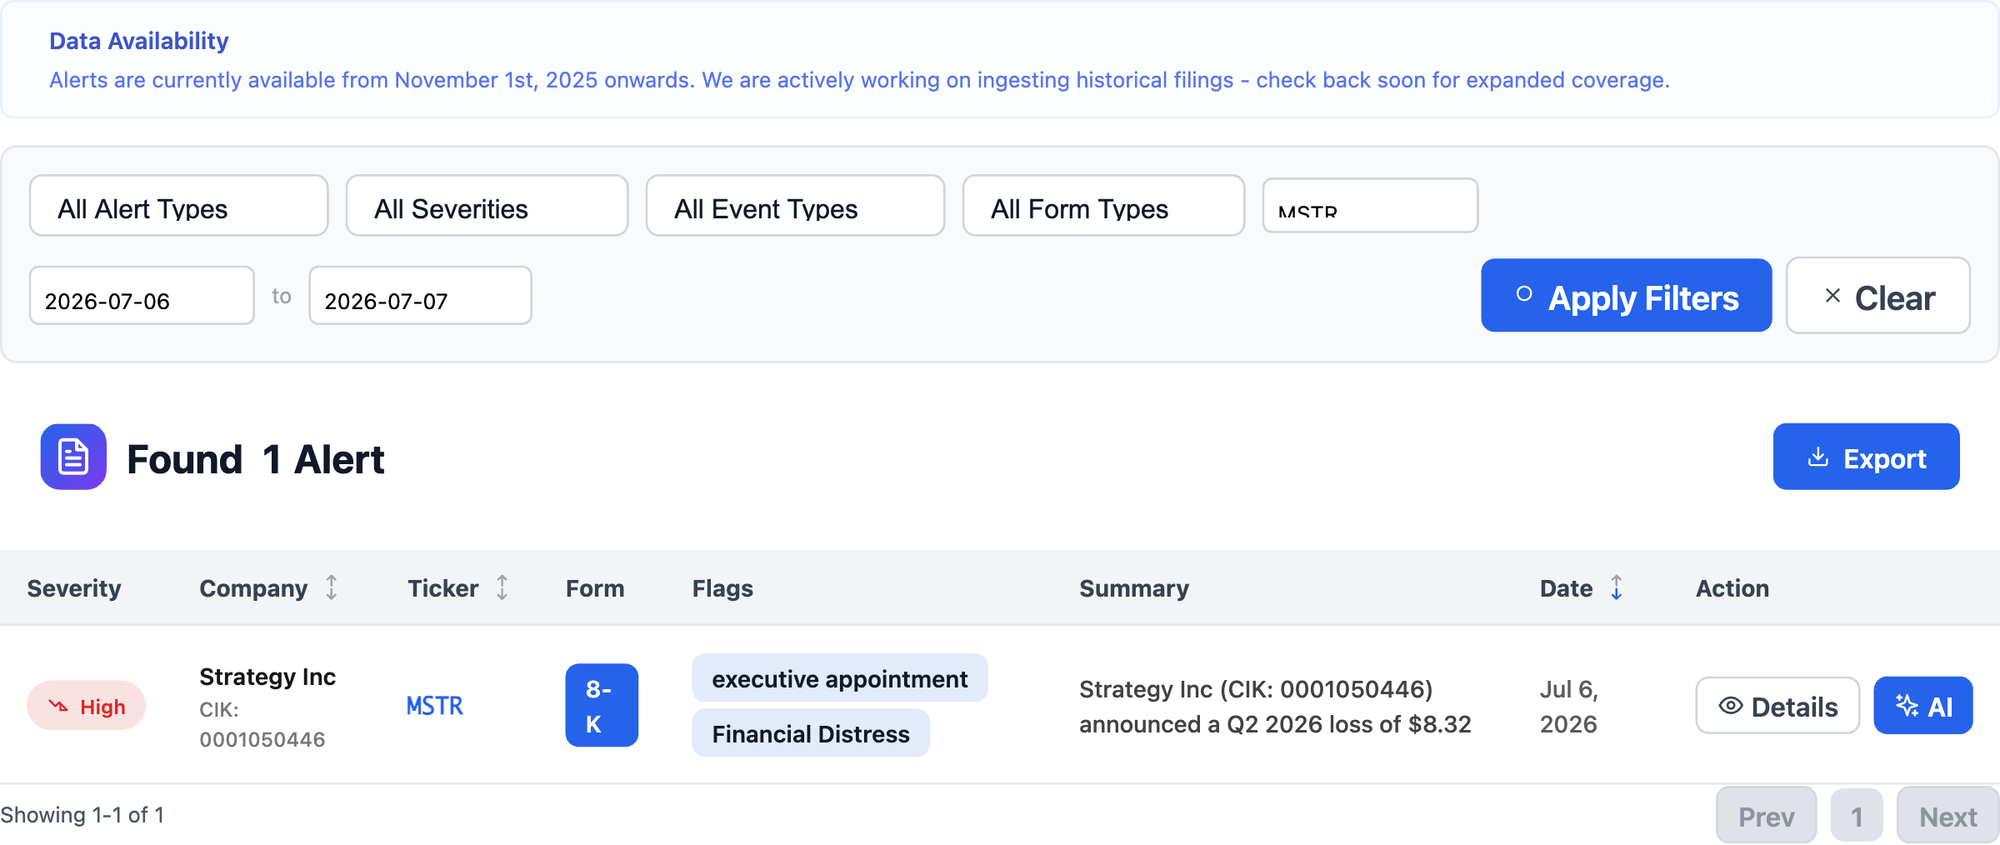Click the sparkle icon in AI button
This screenshot has height=845, width=2000.
point(1907,706)
